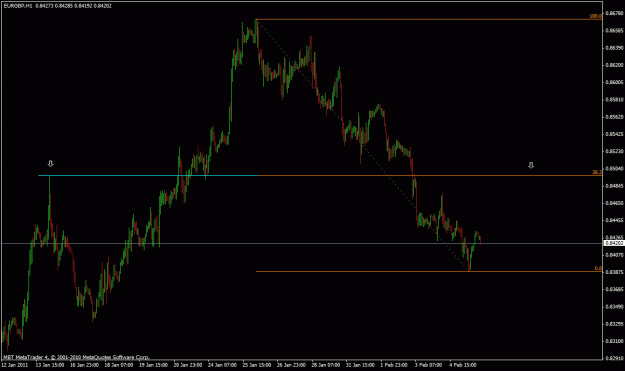
Task: Click the 28 Jan 07:00 time label
Action: [x=326, y=365]
